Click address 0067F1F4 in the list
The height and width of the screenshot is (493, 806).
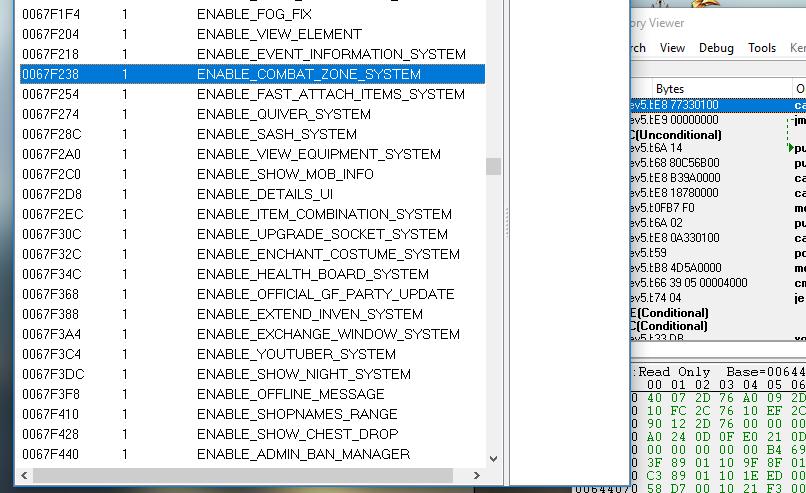(51, 14)
